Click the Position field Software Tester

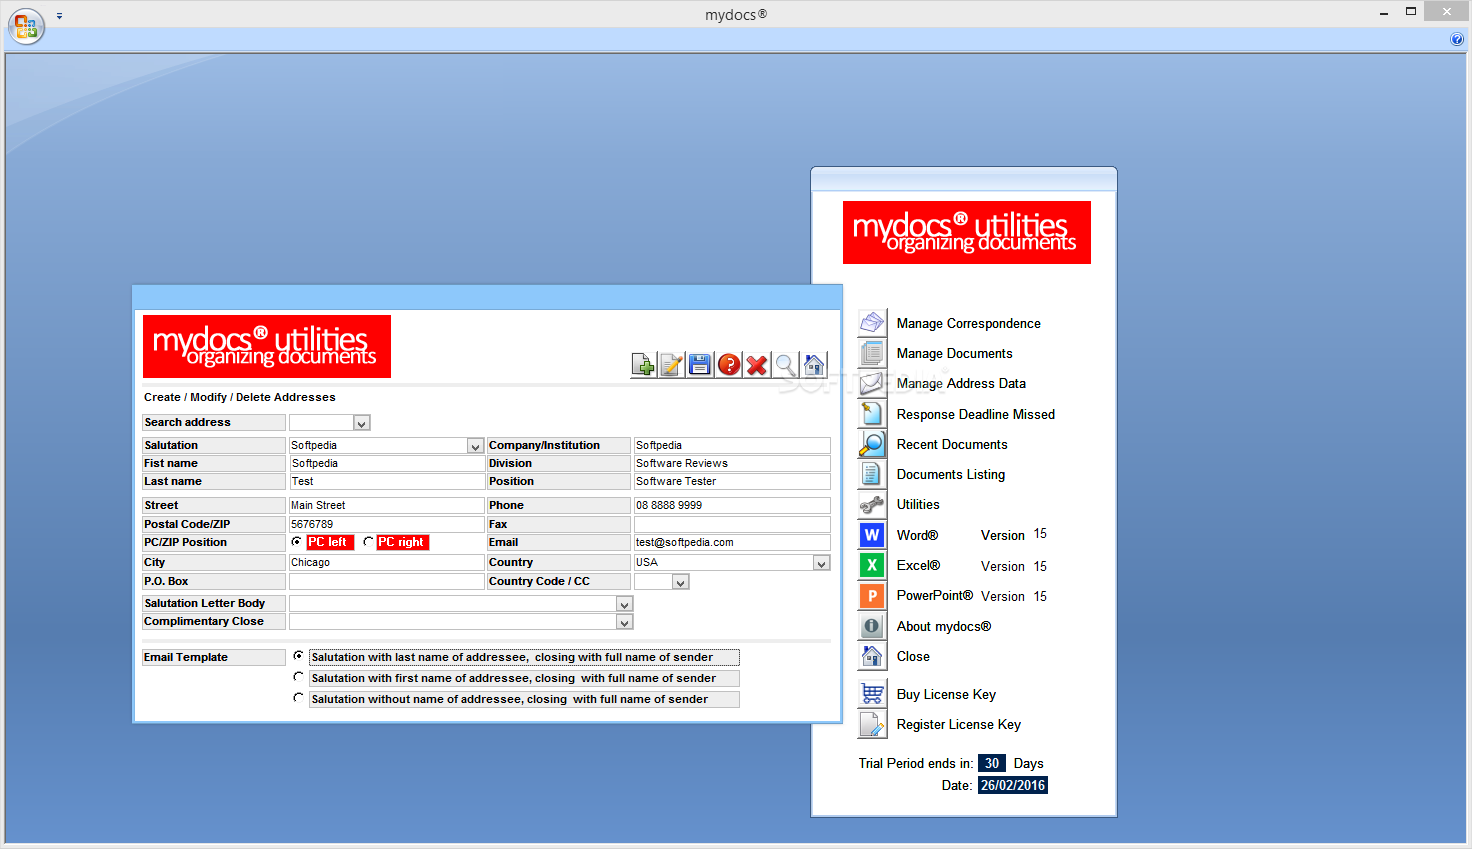point(732,481)
